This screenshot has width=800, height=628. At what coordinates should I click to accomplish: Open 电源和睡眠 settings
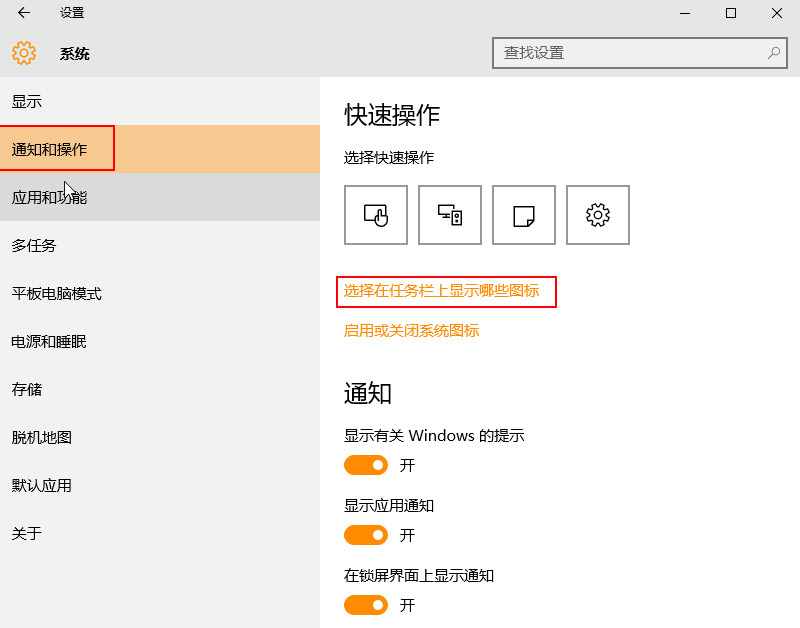(x=160, y=341)
